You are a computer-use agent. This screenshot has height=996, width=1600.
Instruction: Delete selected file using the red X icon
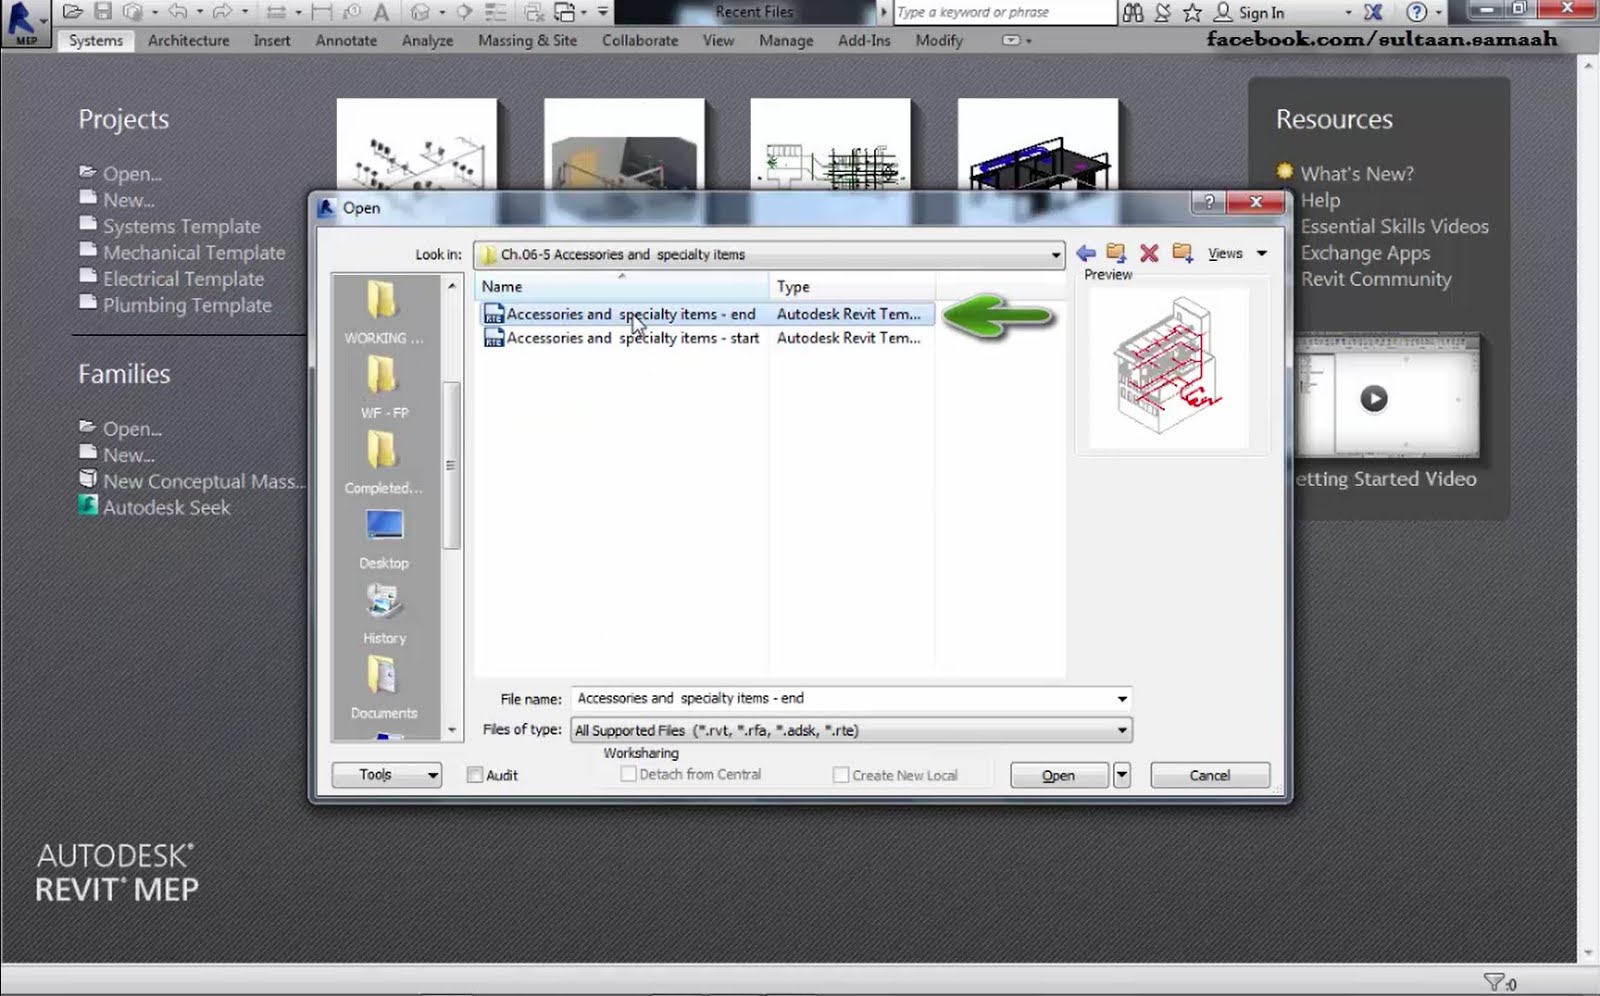(x=1149, y=253)
